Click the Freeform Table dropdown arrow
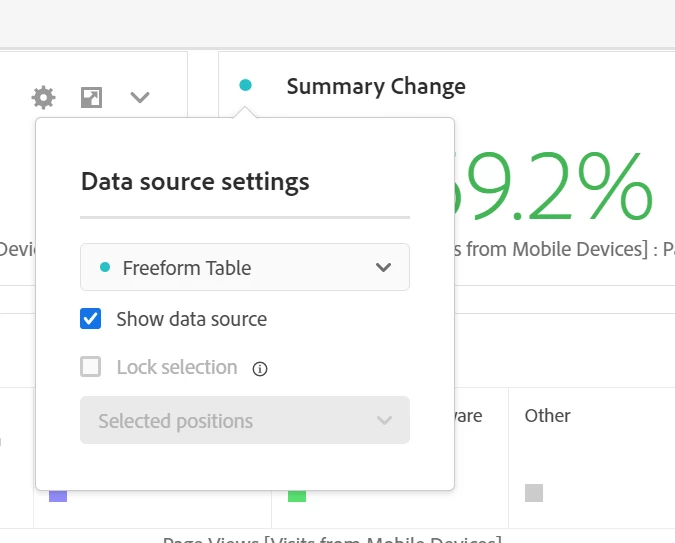Viewport: 675px width, 543px height. (383, 267)
